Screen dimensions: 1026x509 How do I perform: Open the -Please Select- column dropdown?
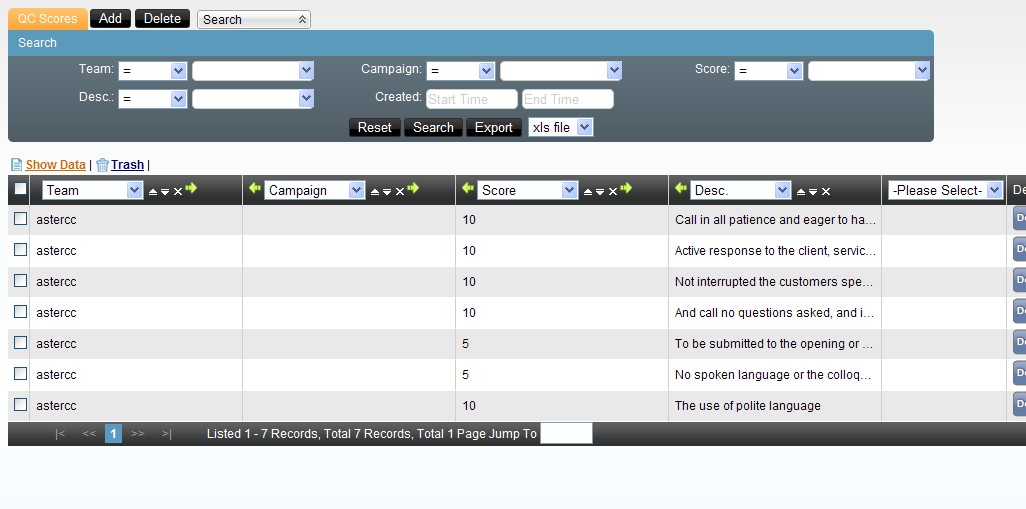(x=946, y=190)
